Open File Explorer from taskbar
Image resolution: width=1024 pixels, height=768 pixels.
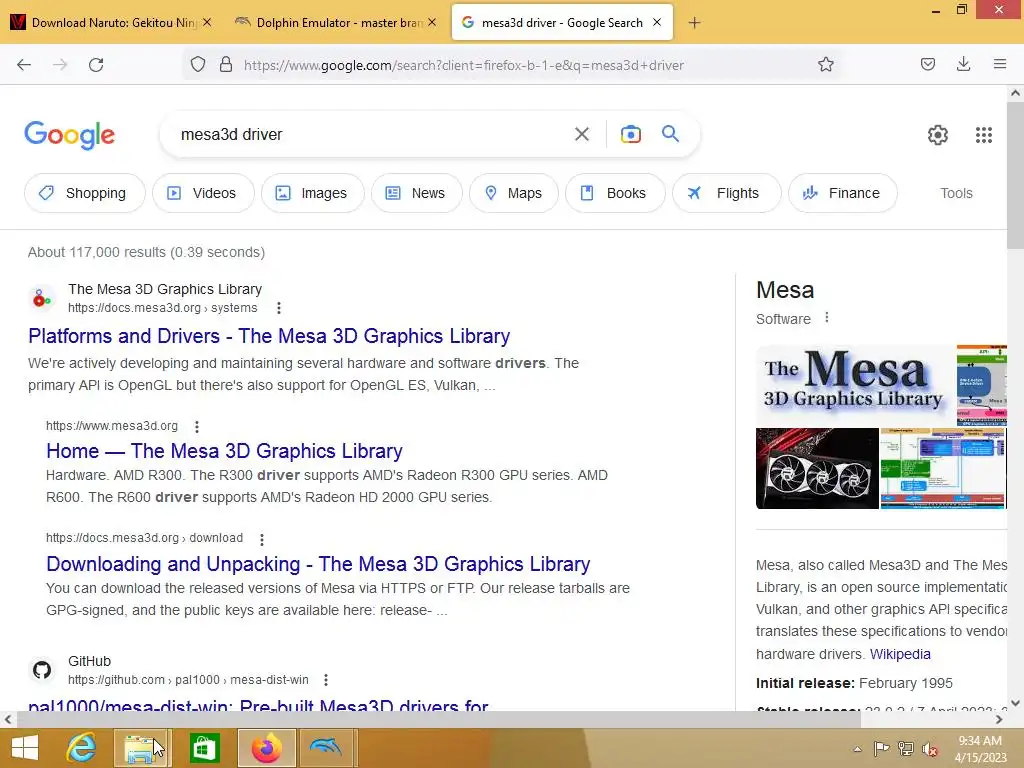coord(142,748)
